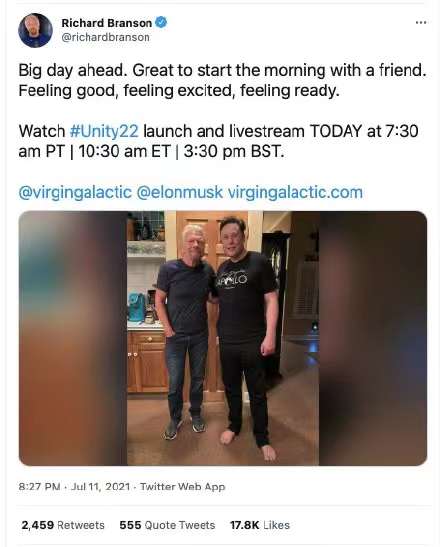The height and width of the screenshot is (547, 440).
Task: Click the Twitter Web App source label
Action: click(182, 487)
